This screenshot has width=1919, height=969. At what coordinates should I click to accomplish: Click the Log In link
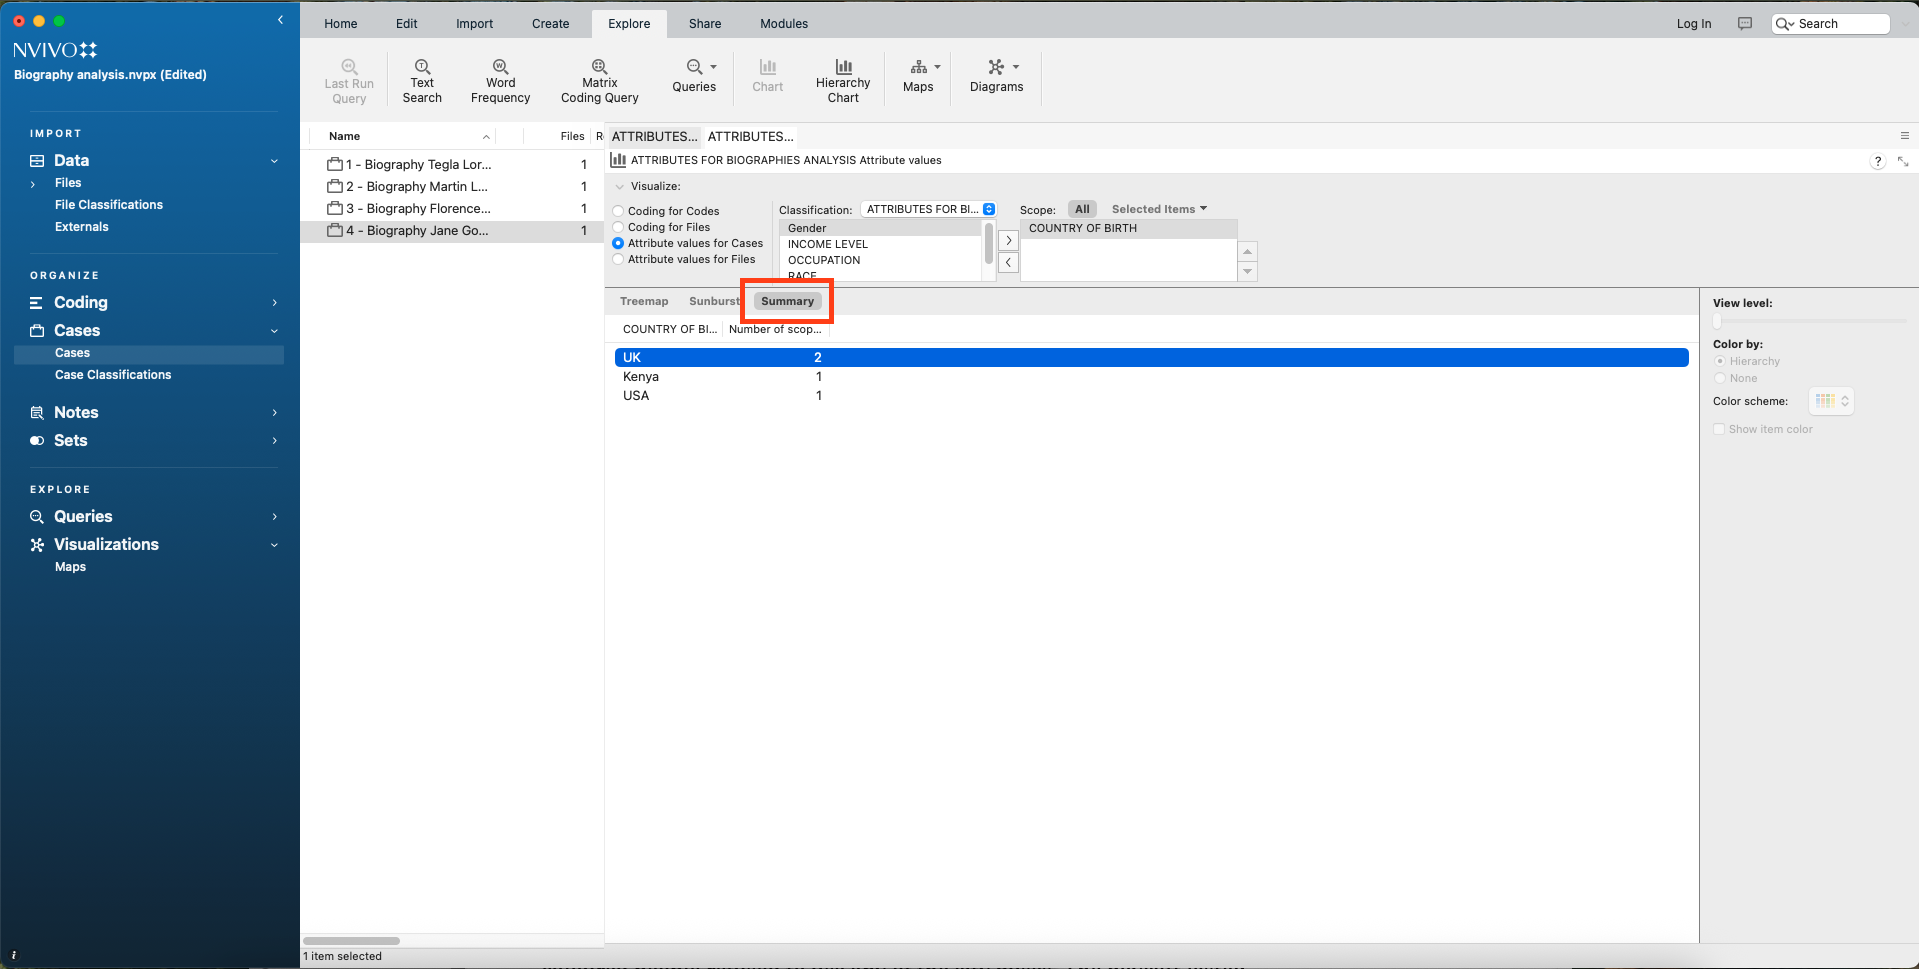point(1693,24)
